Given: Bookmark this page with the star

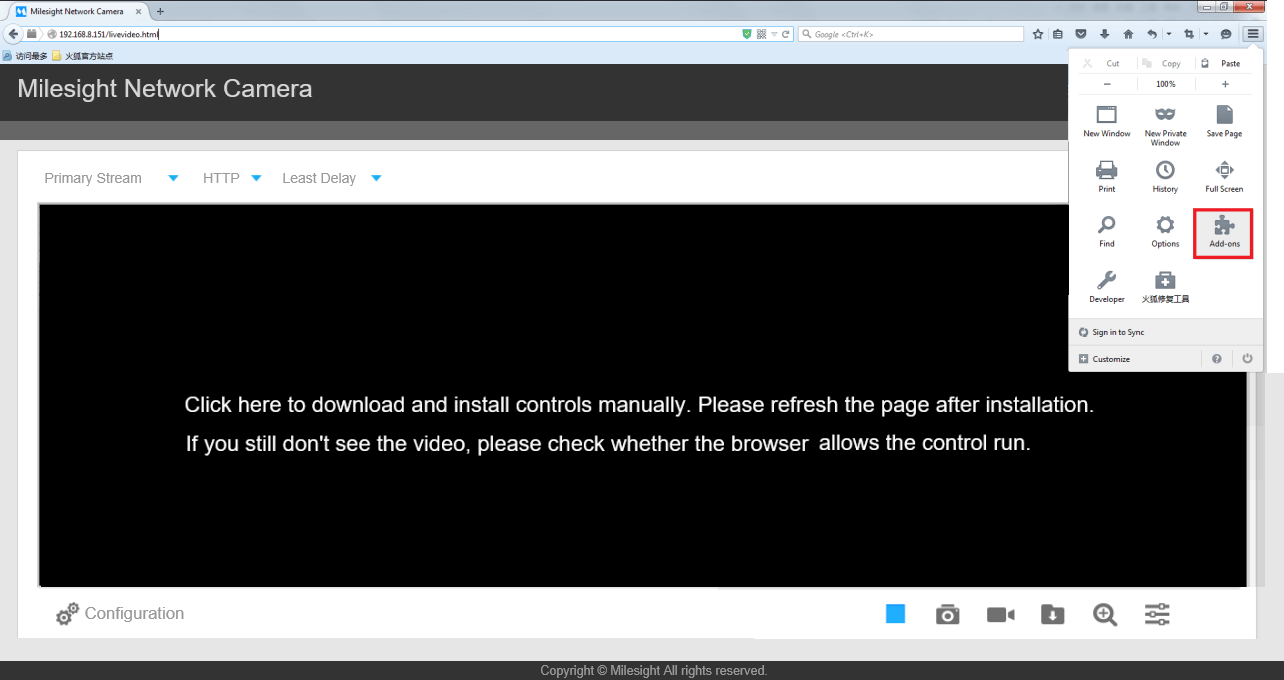Looking at the screenshot, I should (1038, 34).
